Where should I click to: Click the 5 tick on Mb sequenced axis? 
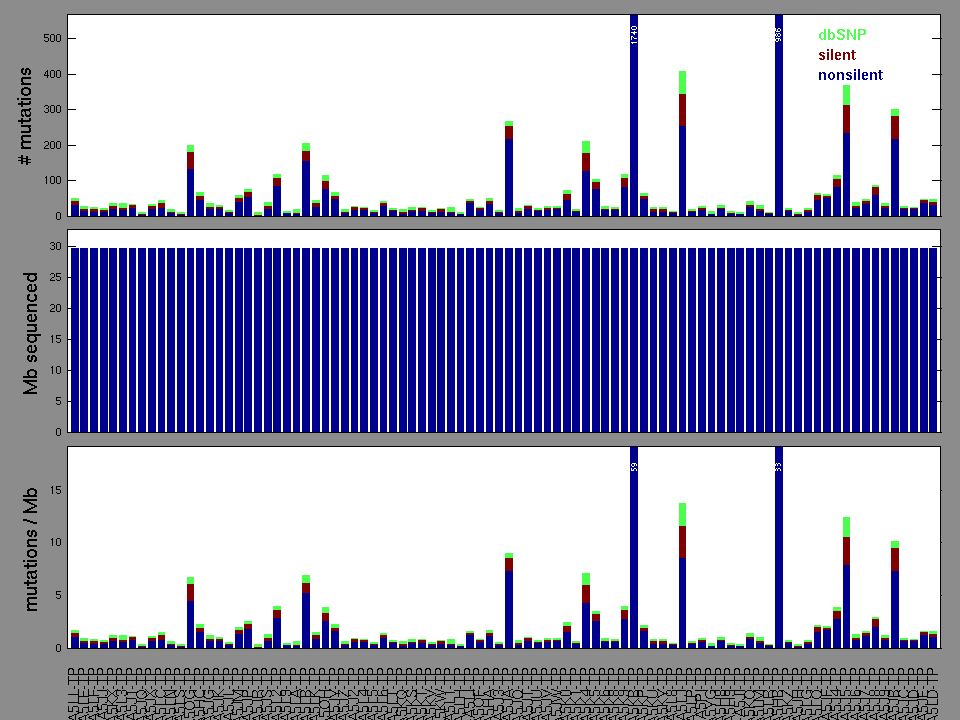58,401
